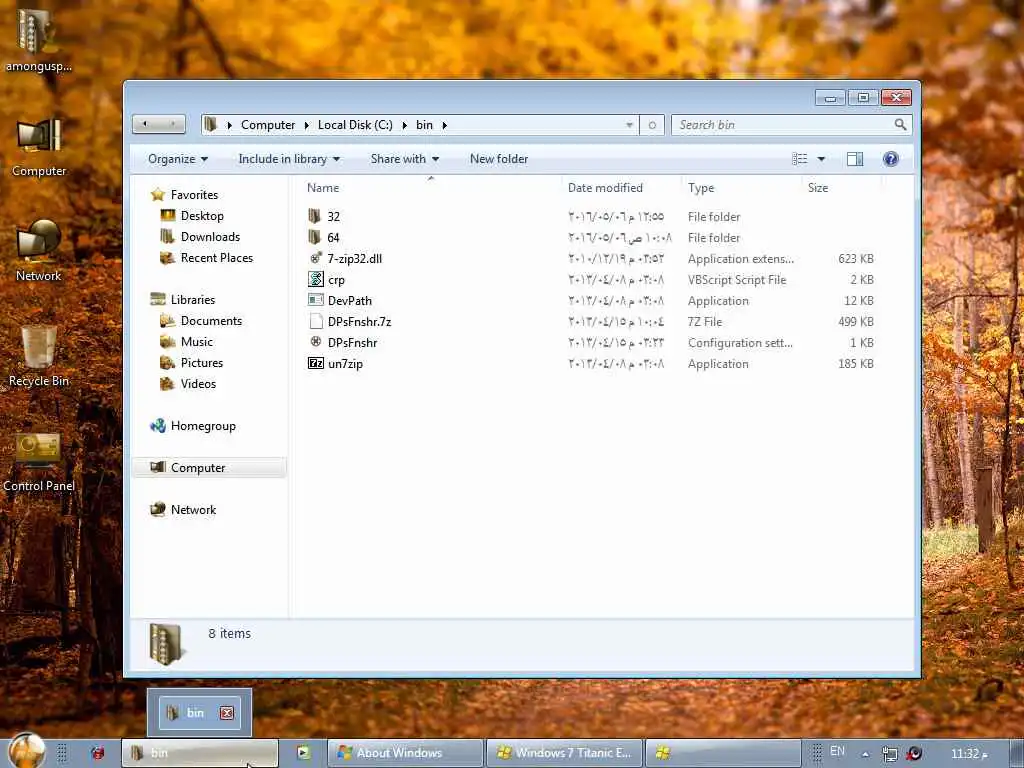1024x768 pixels.
Task: Open the Organize dropdown menu
Action: tap(178, 159)
